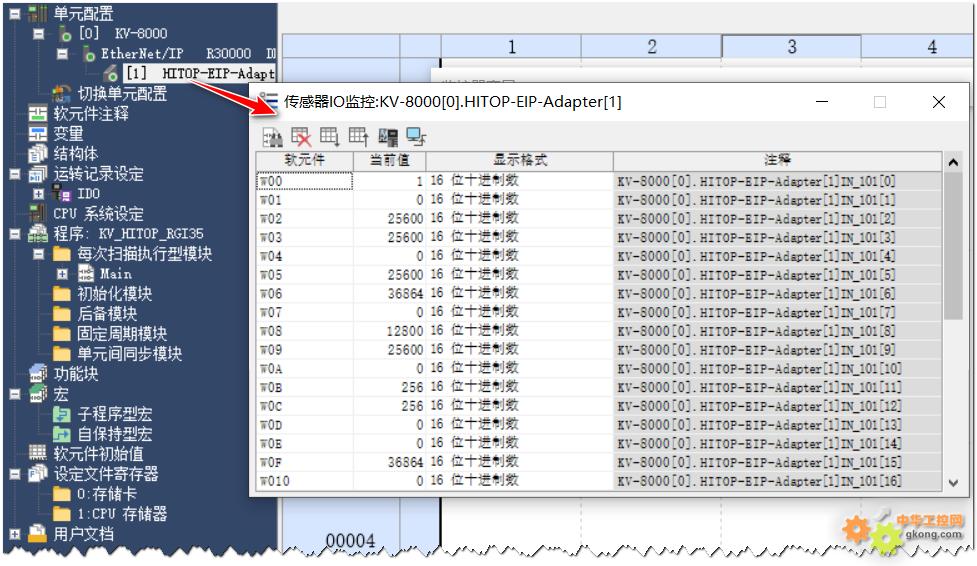The width and height of the screenshot is (977, 566).
Task: Click the 当前值 column header
Action: 389,161
